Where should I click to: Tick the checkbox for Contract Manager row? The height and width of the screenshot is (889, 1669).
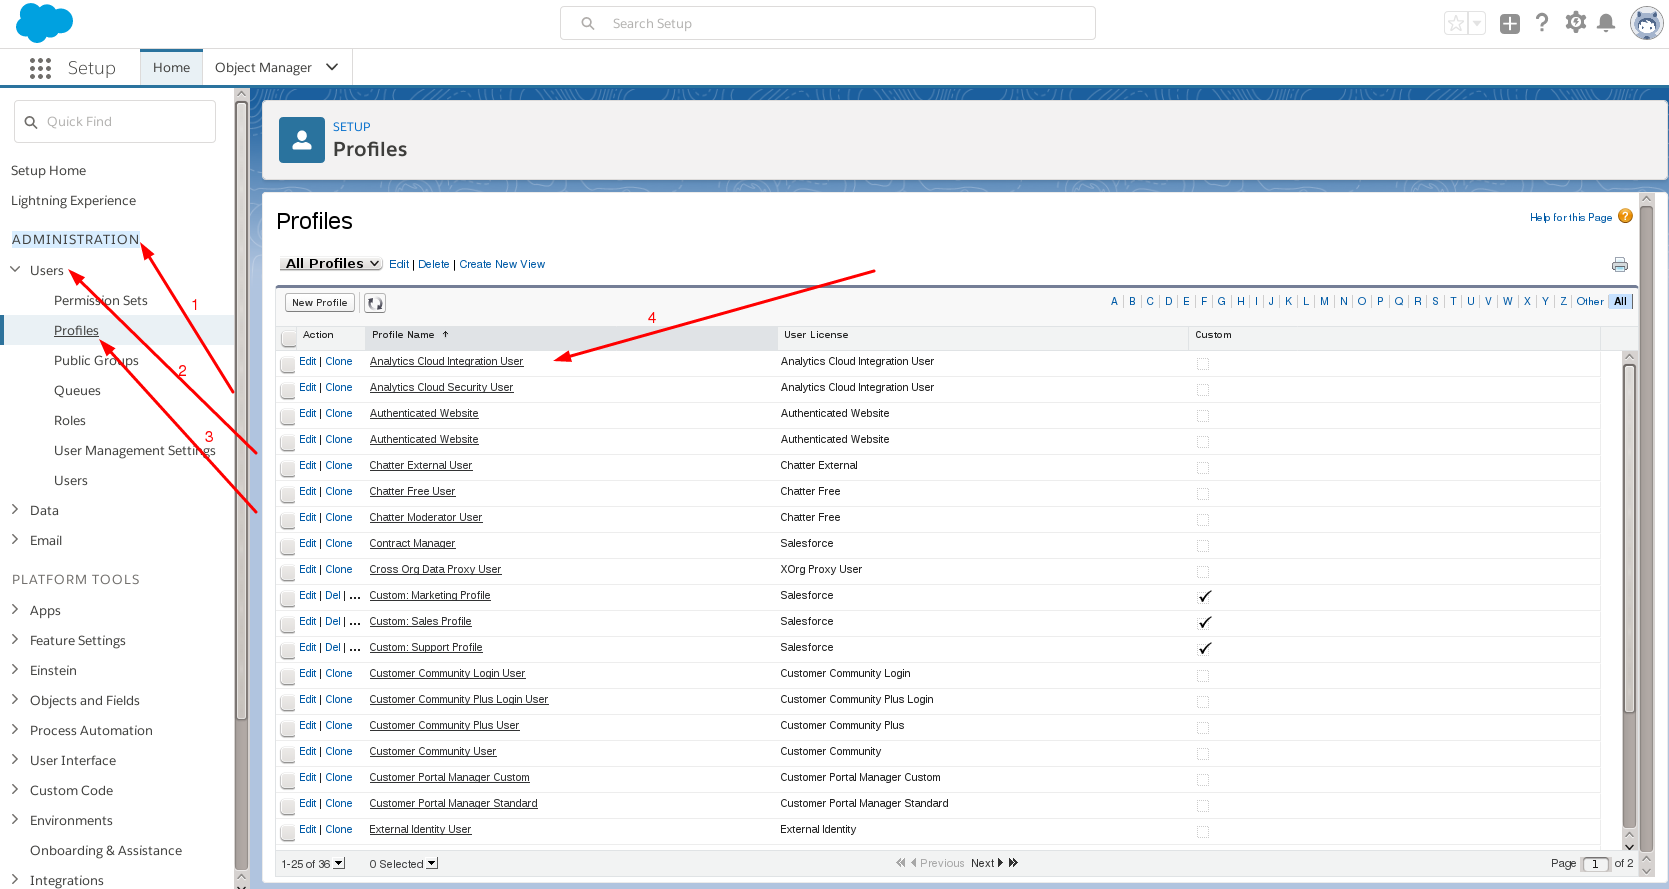288,545
